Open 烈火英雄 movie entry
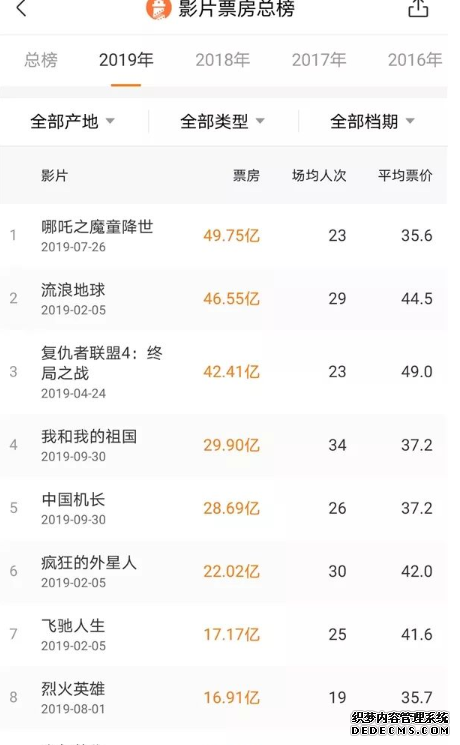 pyautogui.click(x=223, y=698)
